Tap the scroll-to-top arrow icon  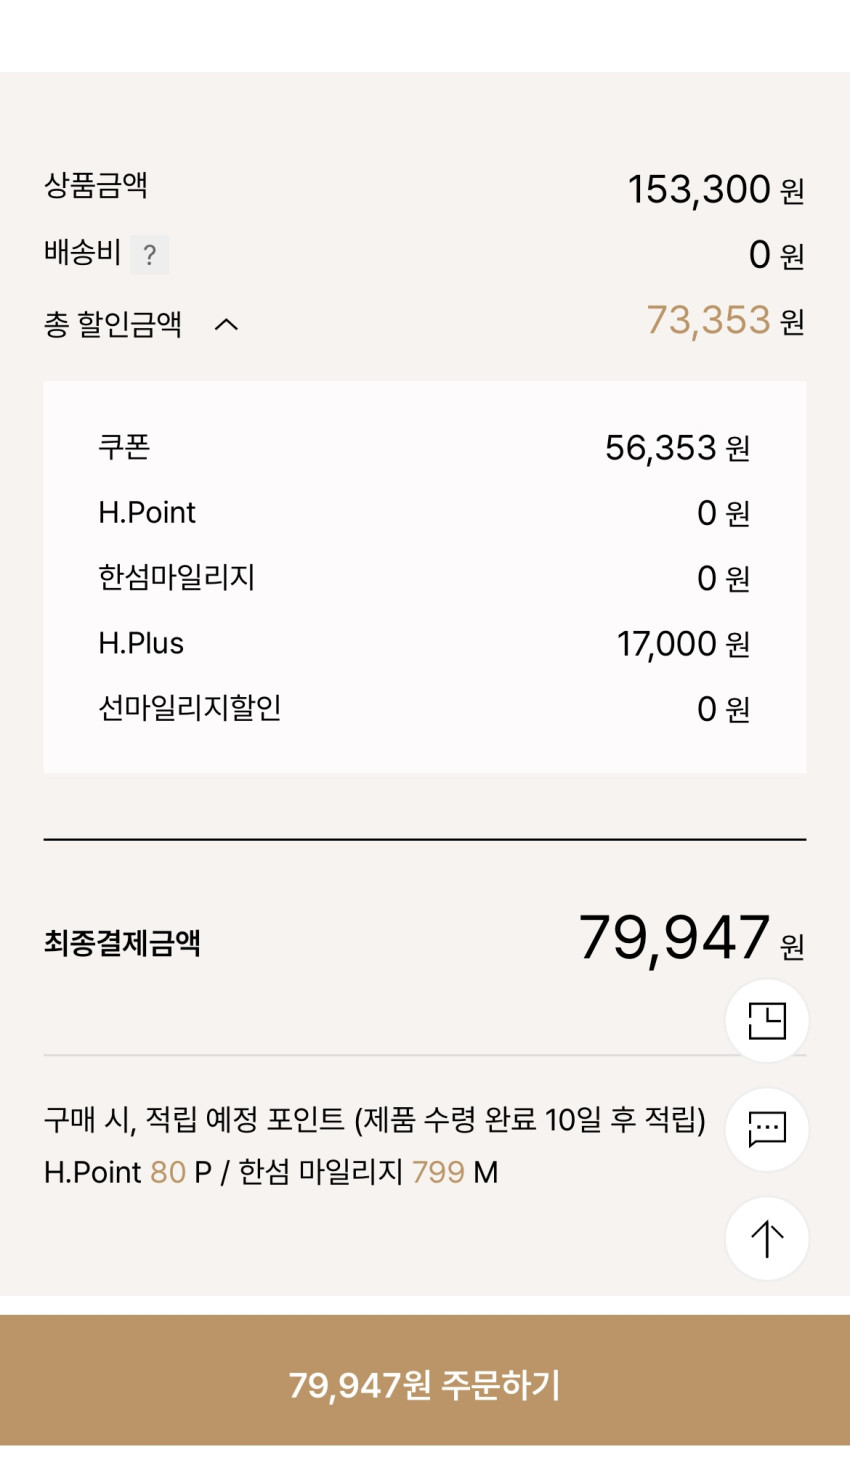(x=767, y=1239)
